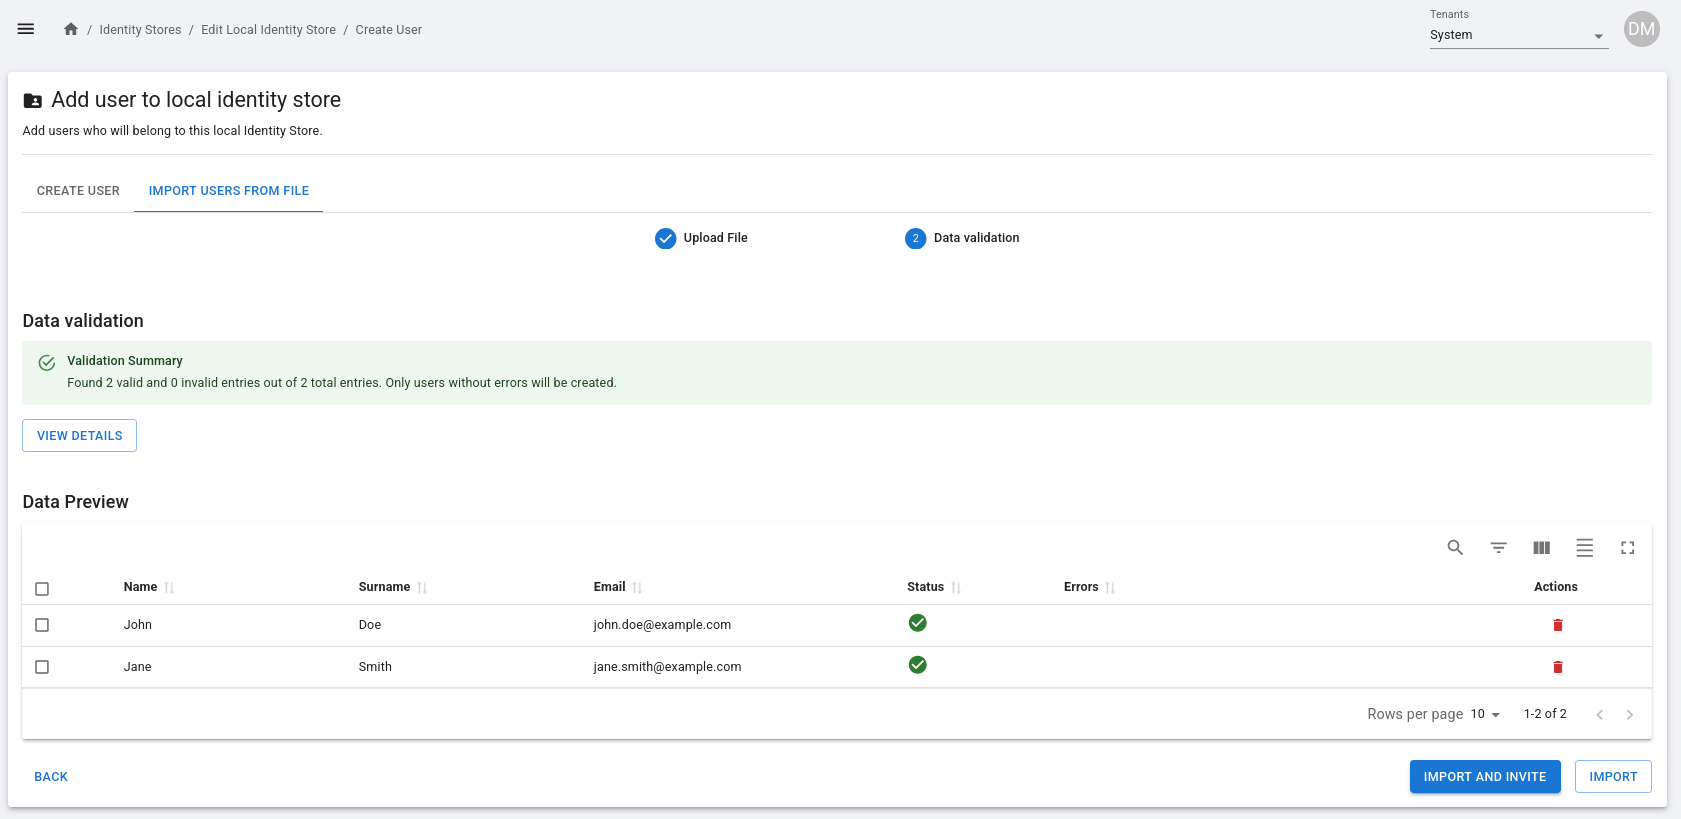1681x819 pixels.
Task: Open the hamburger navigation menu
Action: (x=26, y=29)
